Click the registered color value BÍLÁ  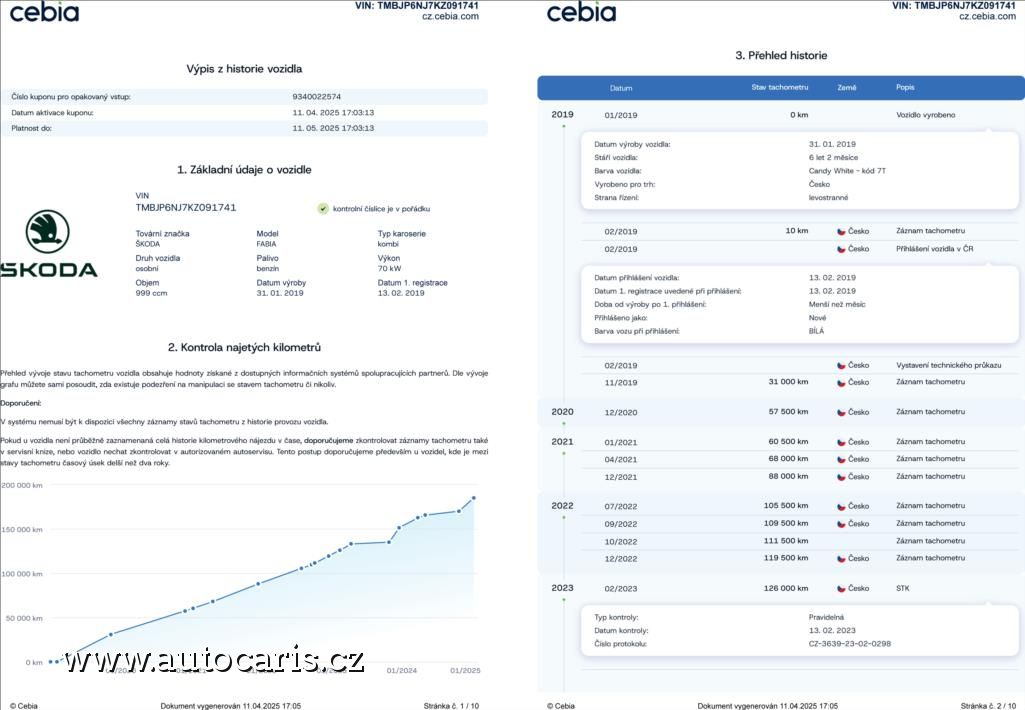pos(816,331)
